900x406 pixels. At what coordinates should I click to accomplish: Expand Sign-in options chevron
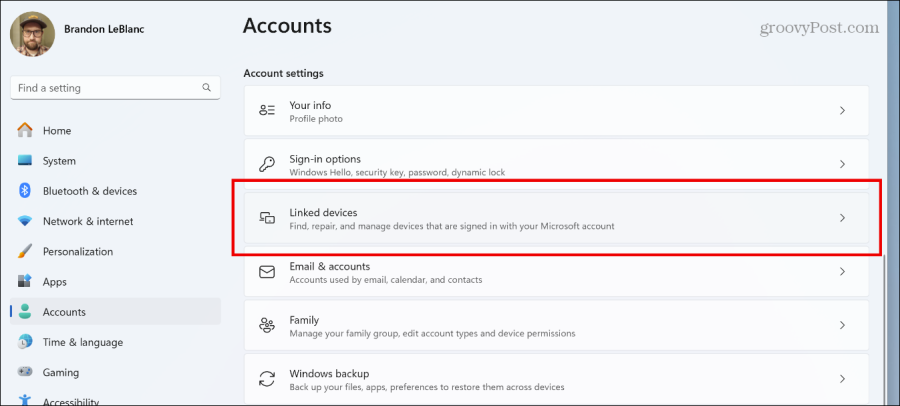[x=842, y=164]
